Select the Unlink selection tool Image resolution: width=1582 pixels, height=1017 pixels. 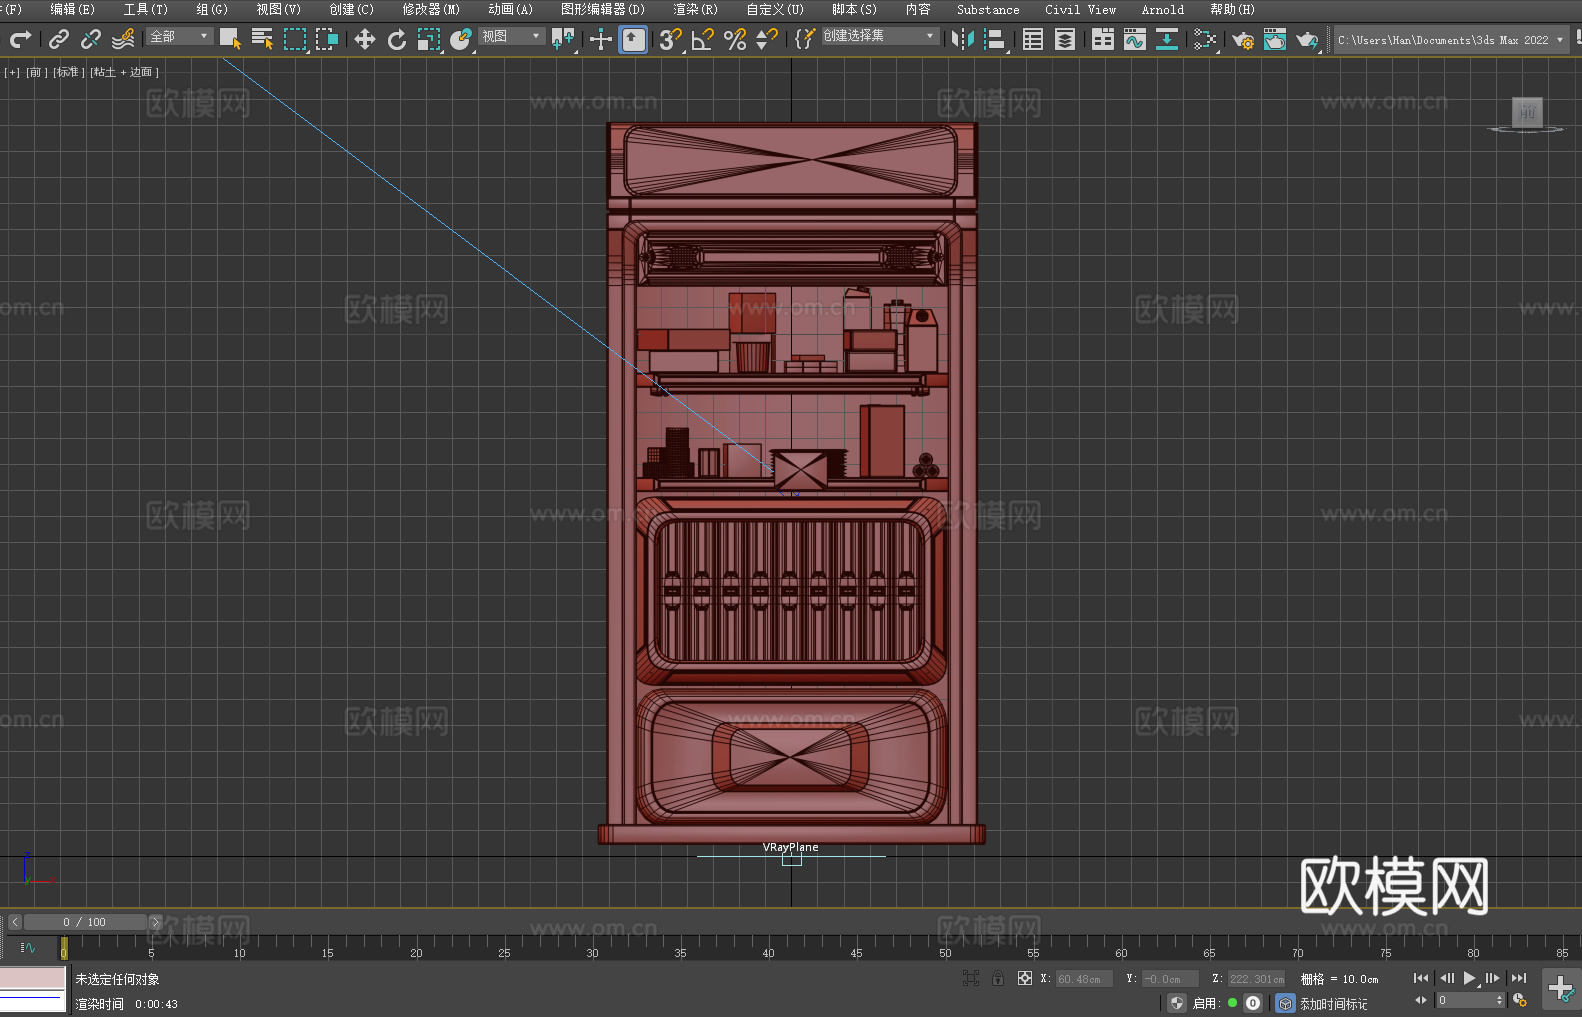point(91,39)
